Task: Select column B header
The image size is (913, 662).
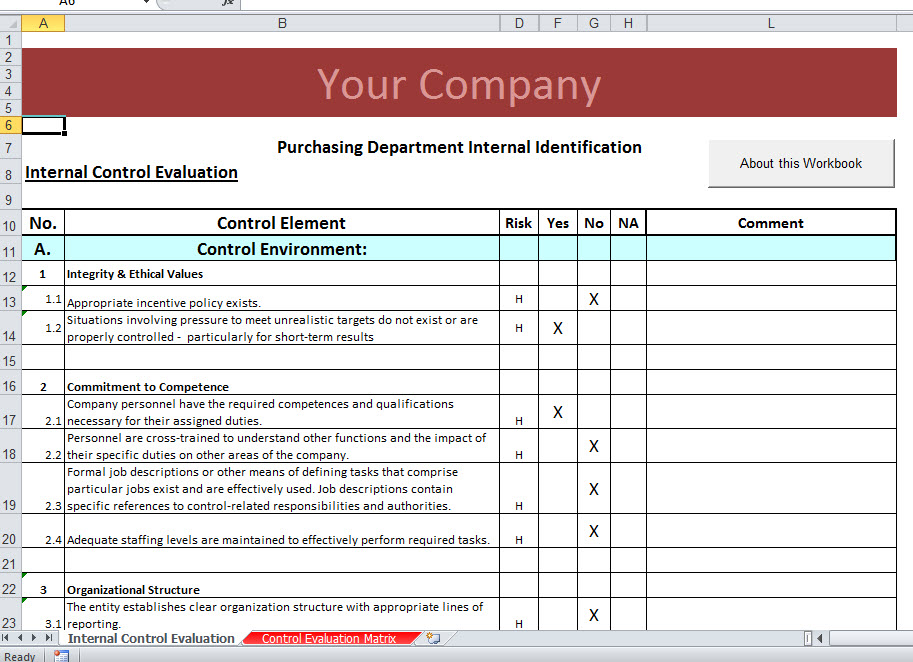Action: pos(282,23)
